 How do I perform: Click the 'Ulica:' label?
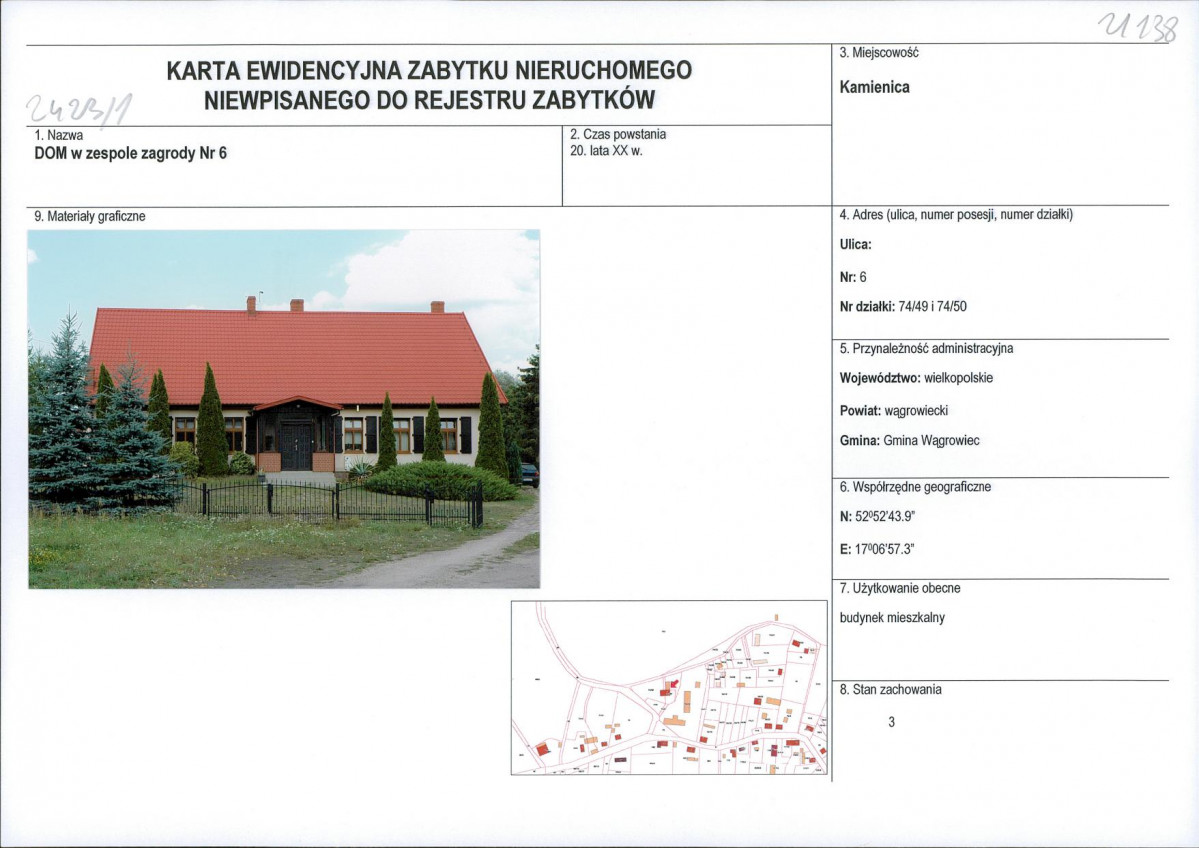[856, 245]
